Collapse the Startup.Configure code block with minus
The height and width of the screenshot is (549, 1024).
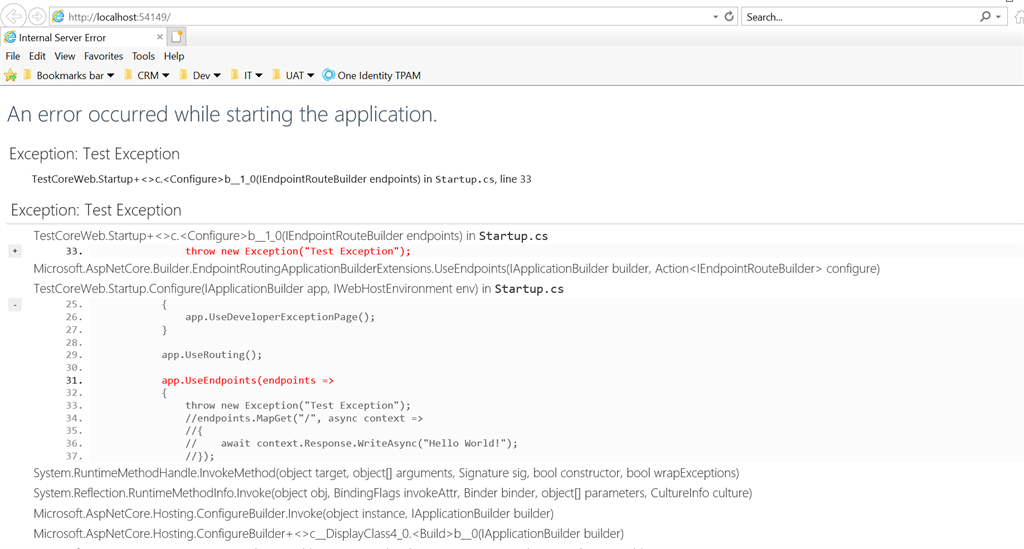(15, 305)
